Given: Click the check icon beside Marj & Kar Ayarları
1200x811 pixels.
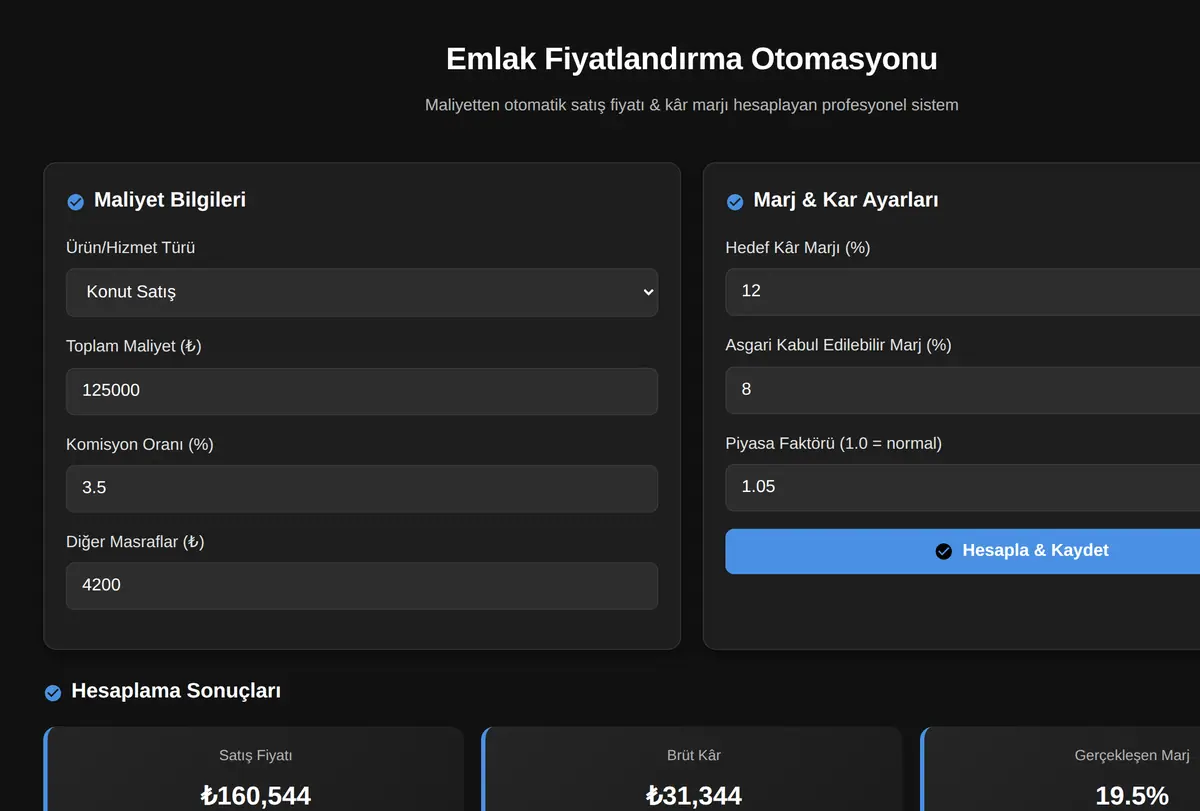Looking at the screenshot, I should tap(734, 202).
